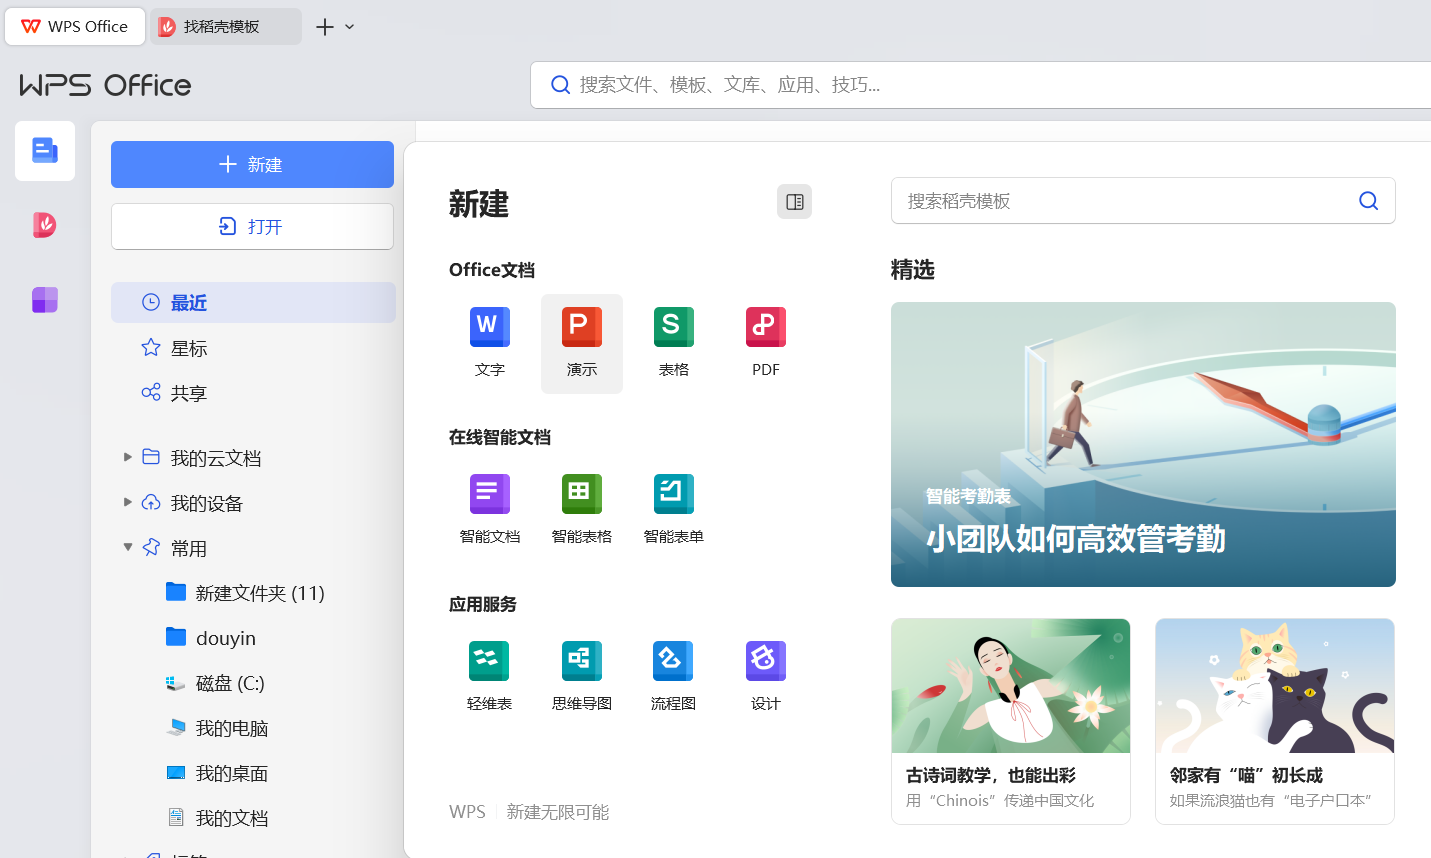Switch to the WPS Office tab
This screenshot has width=1431, height=858.
(75, 26)
